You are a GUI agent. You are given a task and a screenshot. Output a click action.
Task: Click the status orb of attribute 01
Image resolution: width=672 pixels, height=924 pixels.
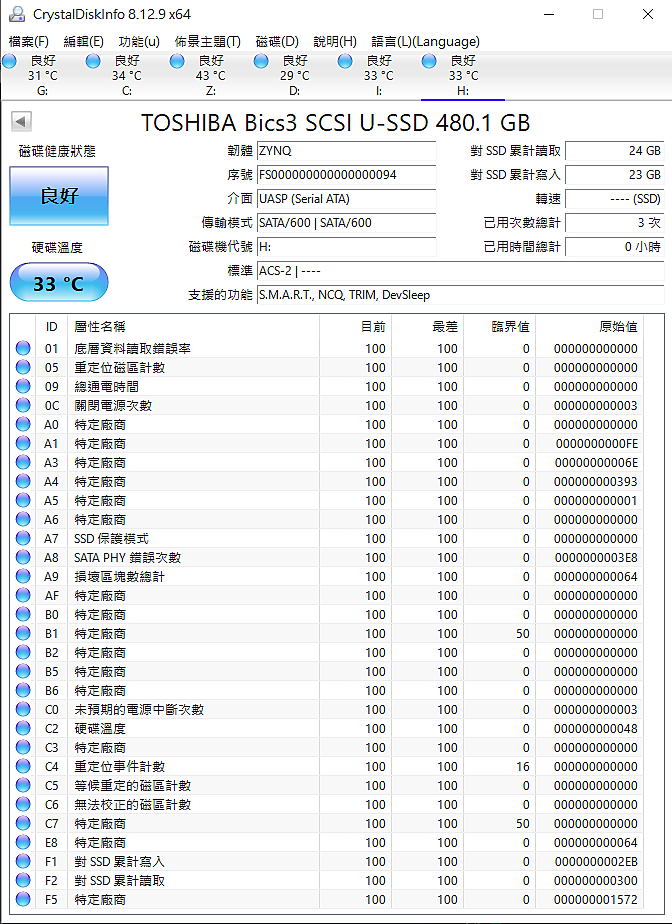point(23,348)
